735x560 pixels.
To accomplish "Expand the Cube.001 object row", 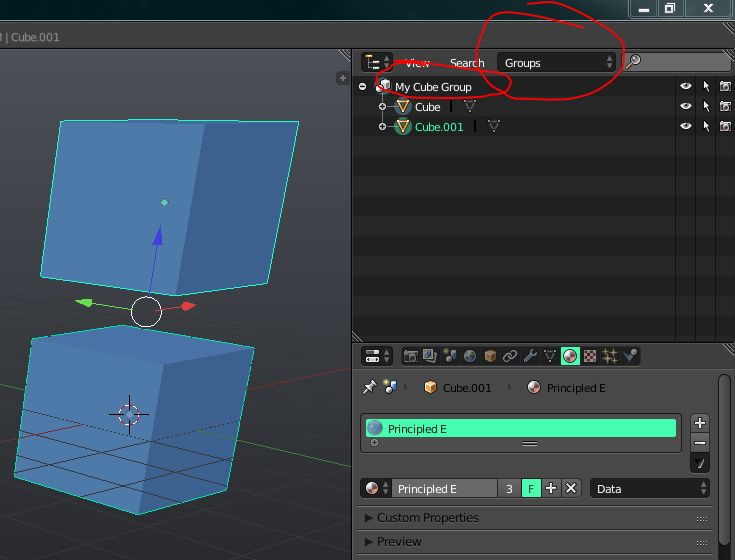I will click(382, 127).
